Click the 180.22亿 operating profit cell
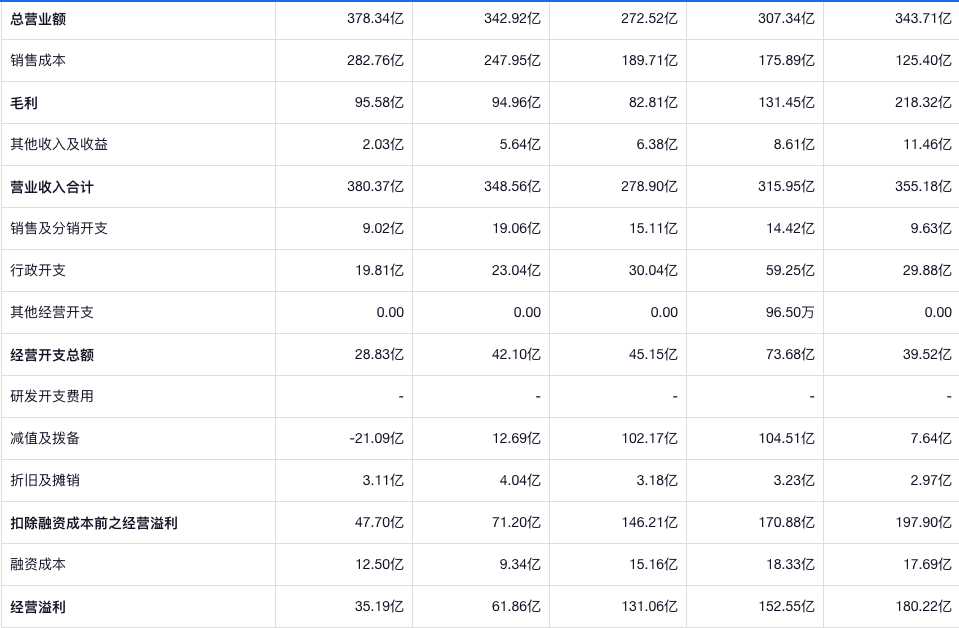 923,607
